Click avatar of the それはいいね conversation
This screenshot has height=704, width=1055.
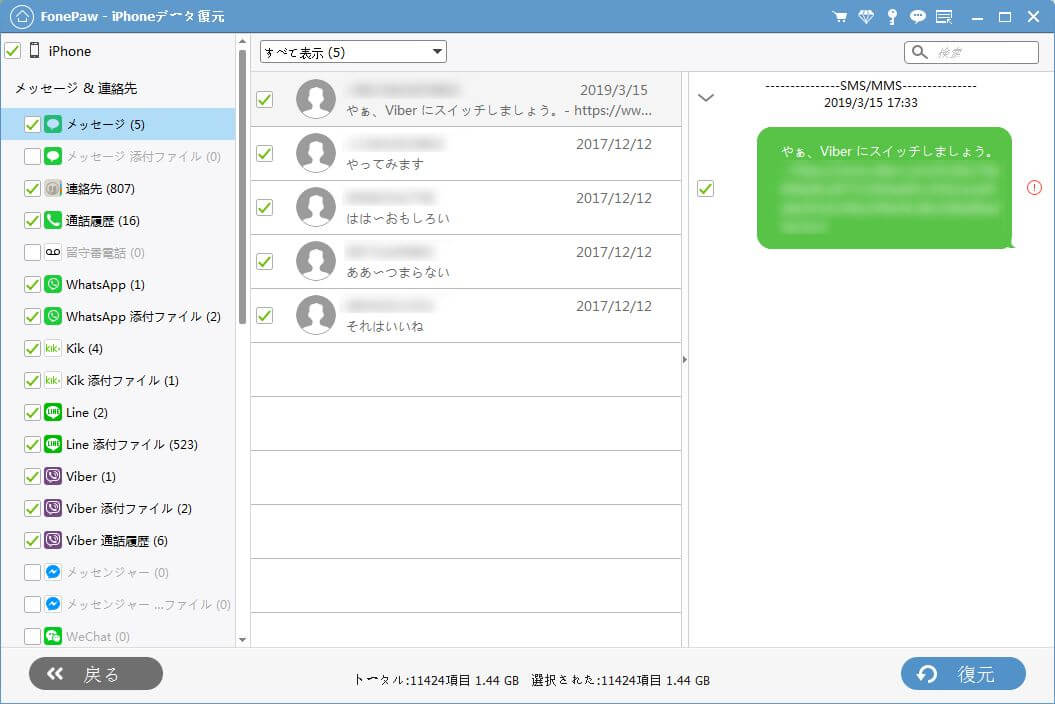tap(316, 315)
